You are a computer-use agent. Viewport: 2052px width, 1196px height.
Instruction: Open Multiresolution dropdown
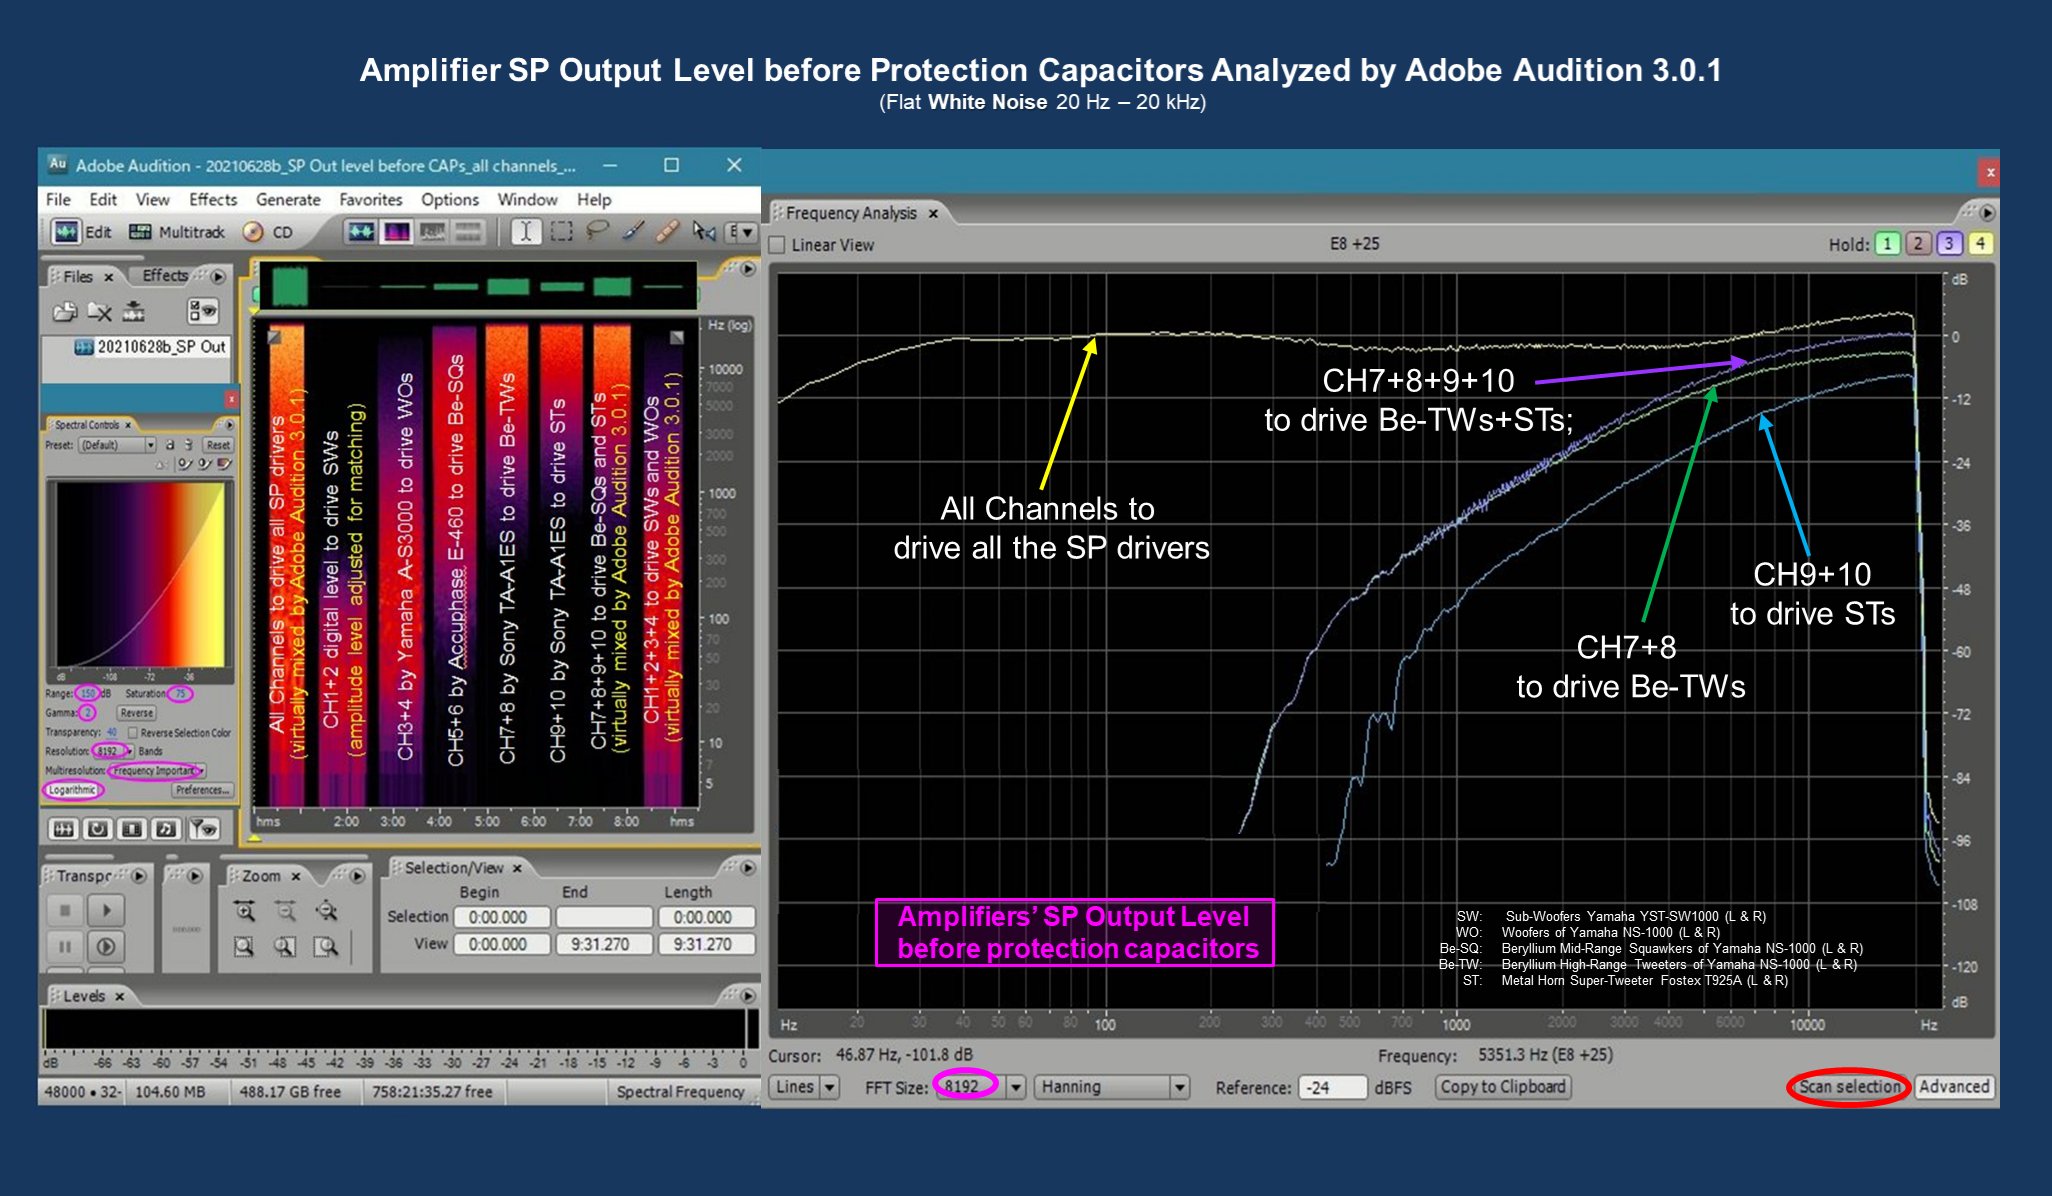tap(158, 771)
